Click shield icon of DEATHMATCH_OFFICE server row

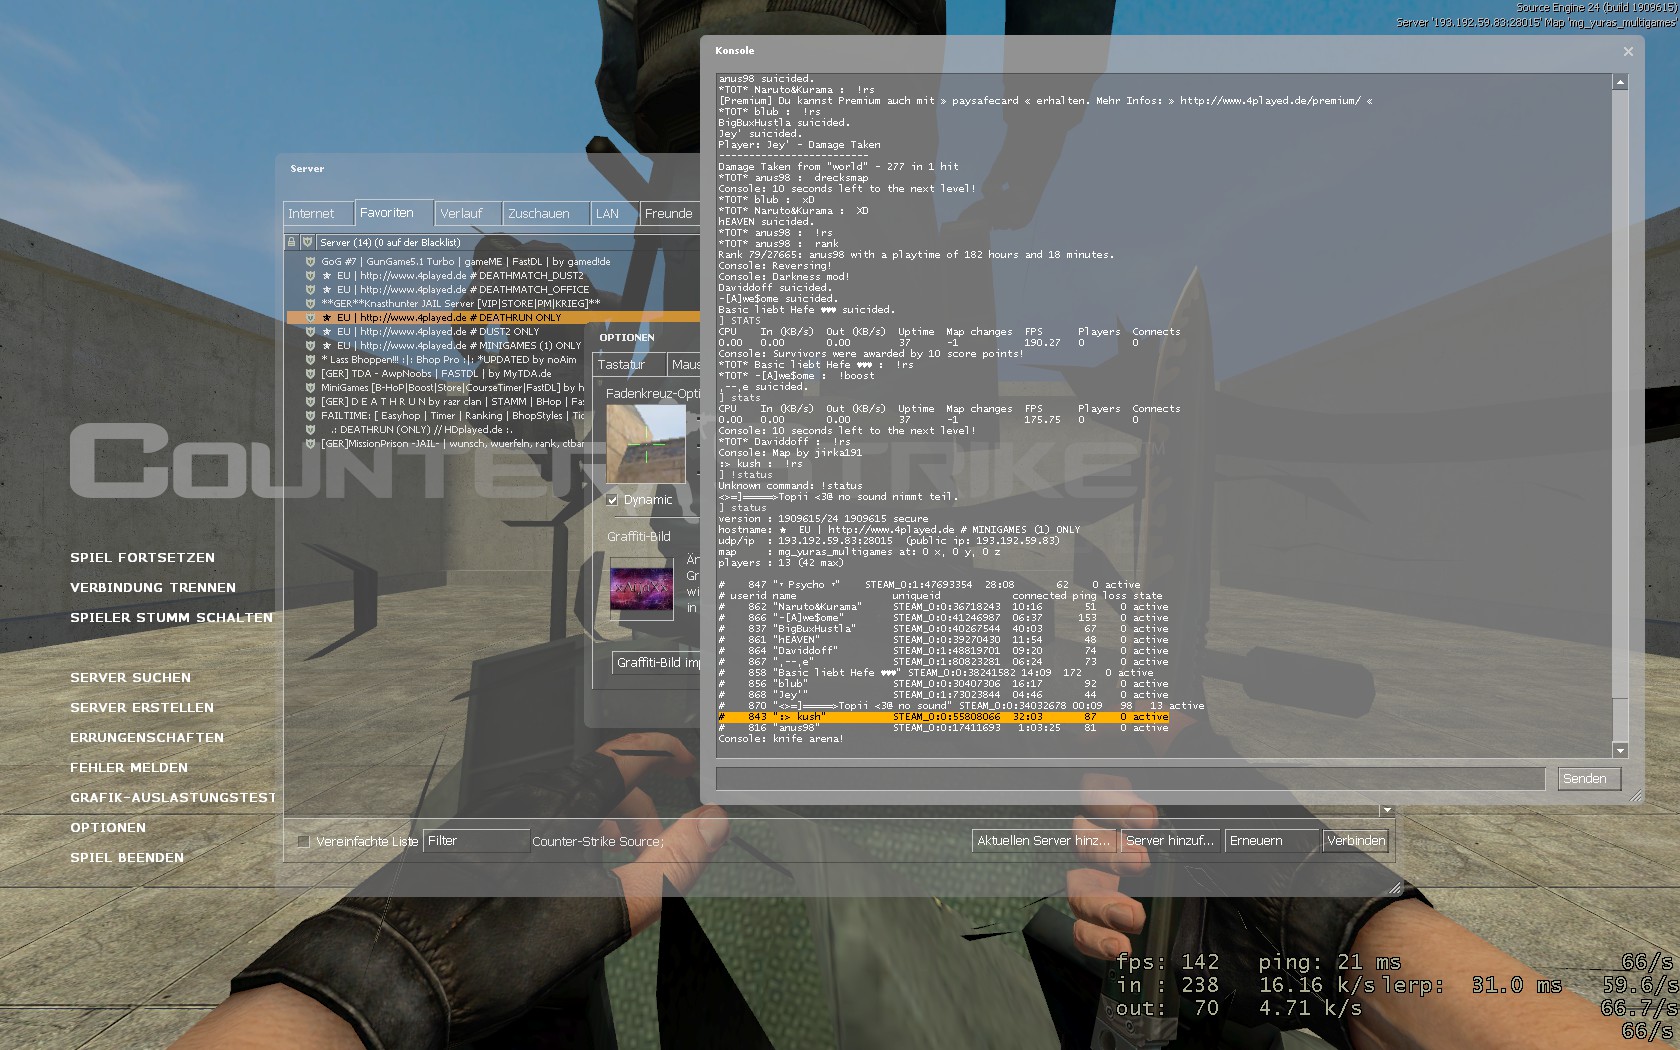click(310, 289)
